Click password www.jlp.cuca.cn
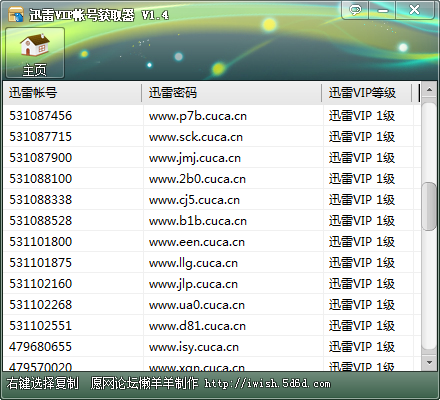The image size is (440, 400). pos(193,284)
